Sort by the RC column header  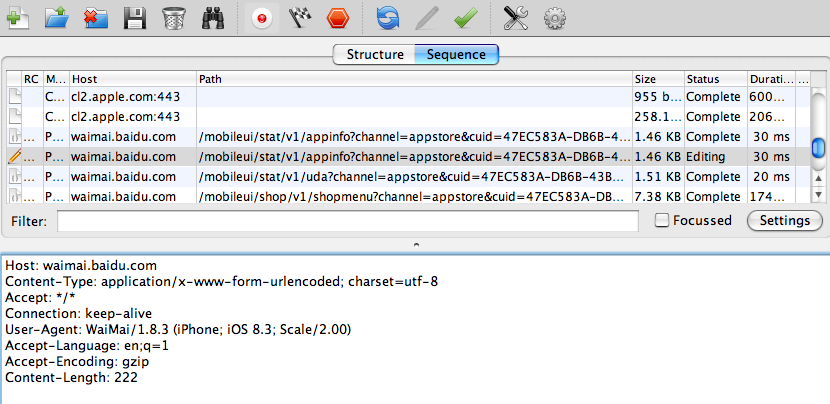pyautogui.click(x=32, y=79)
